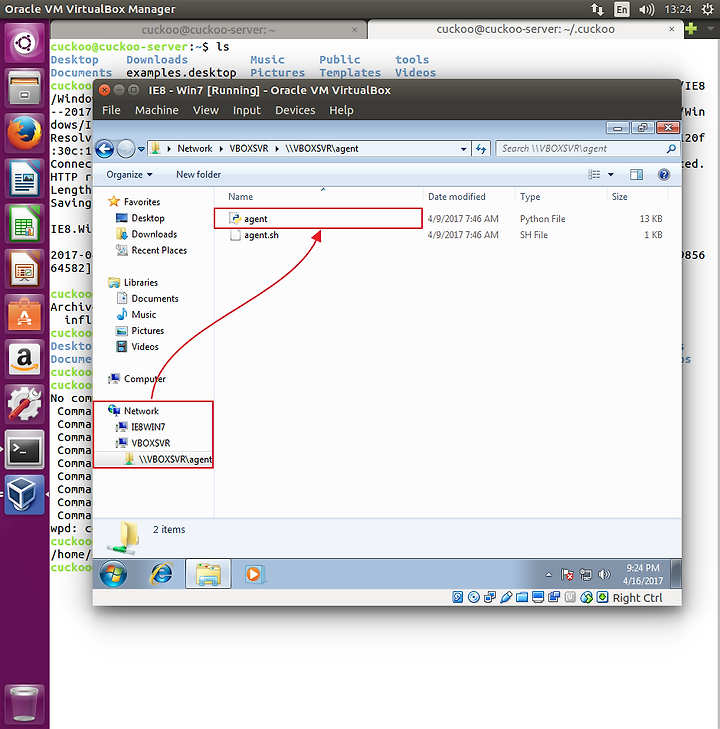This screenshot has height=729, width=720.
Task: Open Windows Media Player from the taskbar
Action: click(254, 574)
